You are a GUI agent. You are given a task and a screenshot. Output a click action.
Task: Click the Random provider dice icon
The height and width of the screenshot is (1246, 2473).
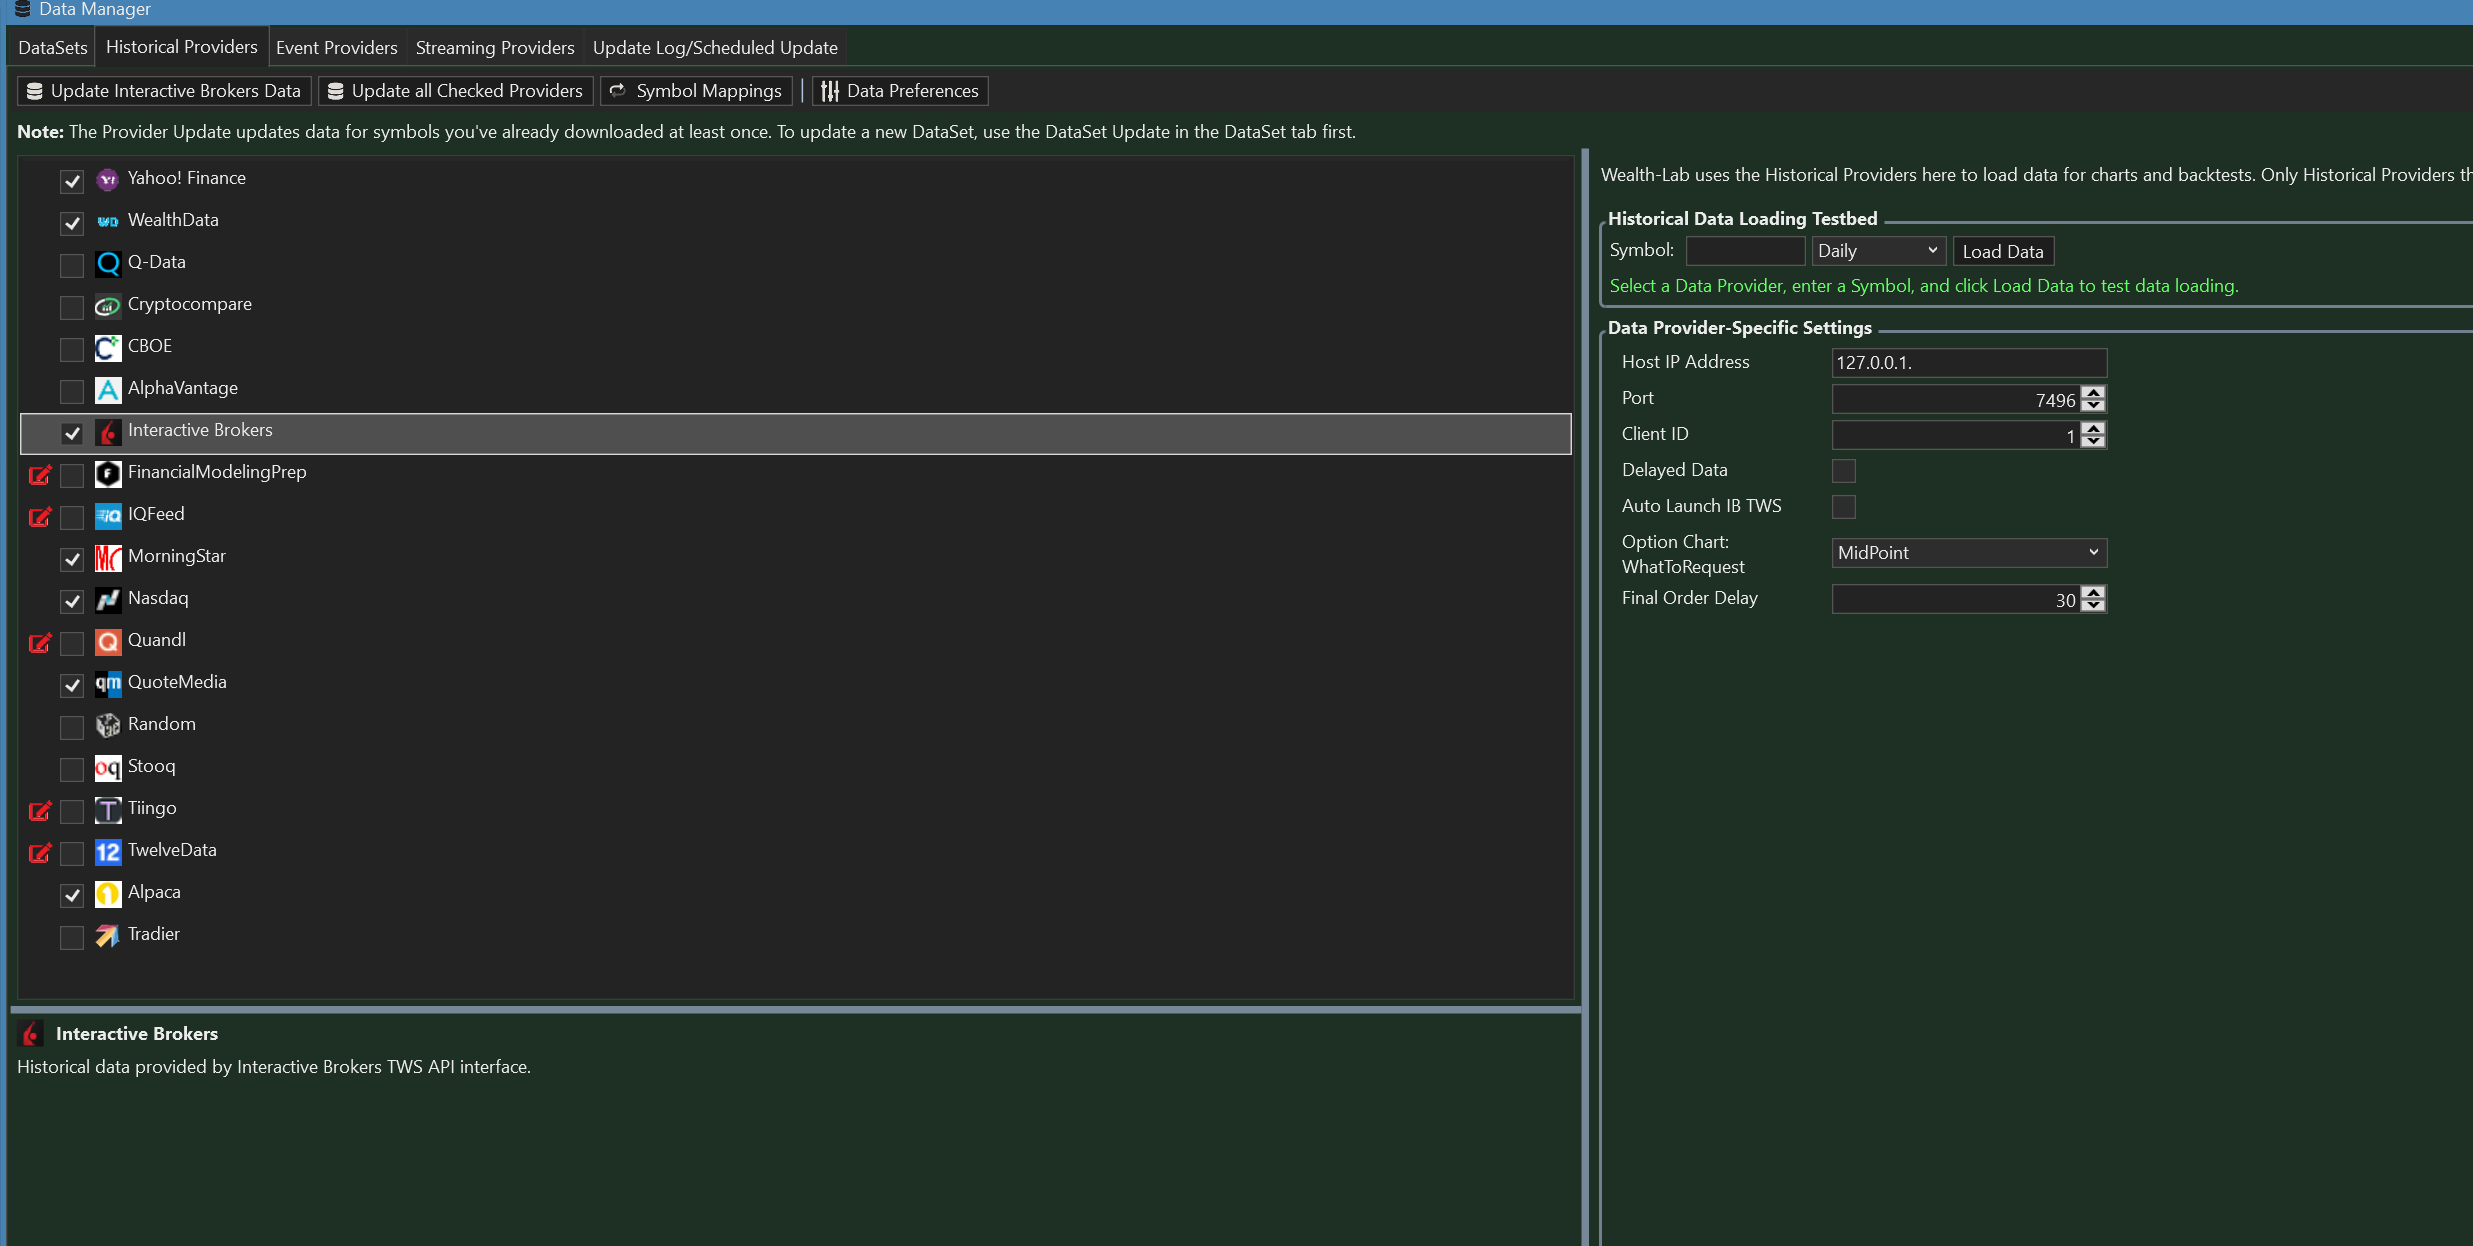point(107,725)
